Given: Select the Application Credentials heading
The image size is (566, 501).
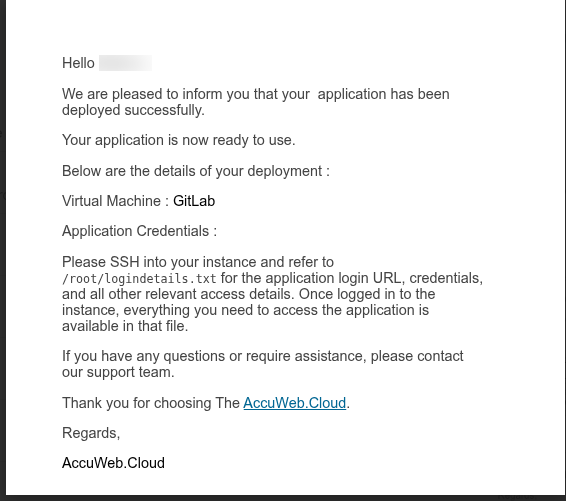Looking at the screenshot, I should click(139, 231).
